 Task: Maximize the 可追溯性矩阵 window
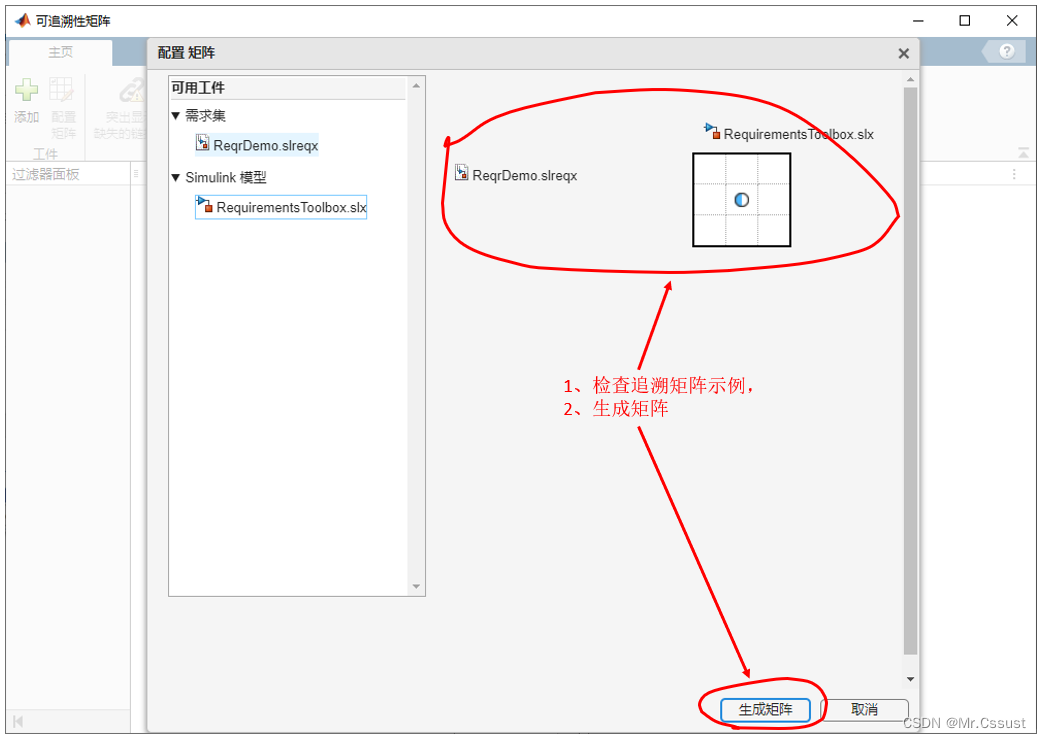tap(965, 21)
